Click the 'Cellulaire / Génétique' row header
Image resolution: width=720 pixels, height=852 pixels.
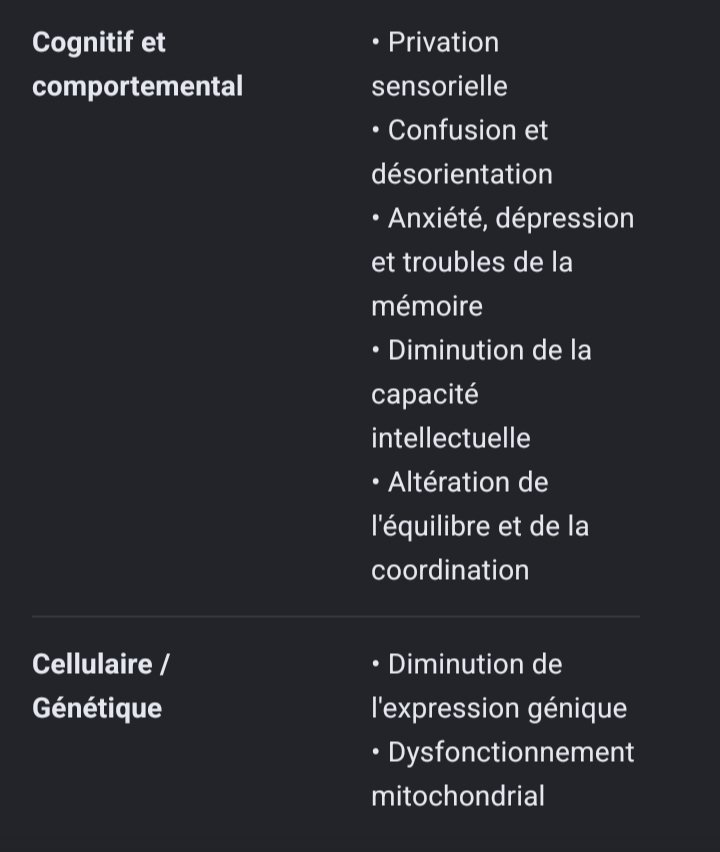point(101,686)
